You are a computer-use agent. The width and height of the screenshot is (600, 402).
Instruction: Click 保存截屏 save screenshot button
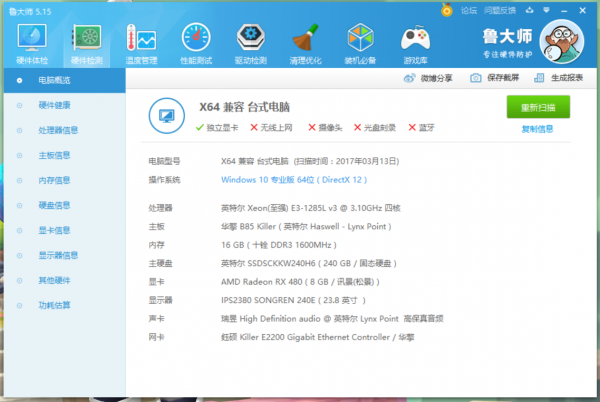pos(494,78)
